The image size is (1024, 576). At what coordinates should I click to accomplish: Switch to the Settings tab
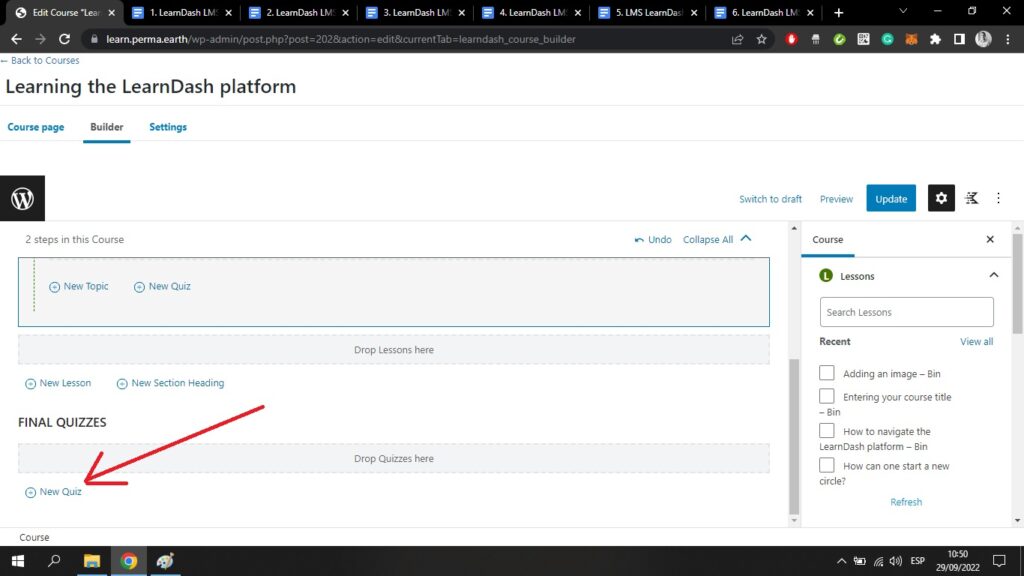[x=168, y=127]
